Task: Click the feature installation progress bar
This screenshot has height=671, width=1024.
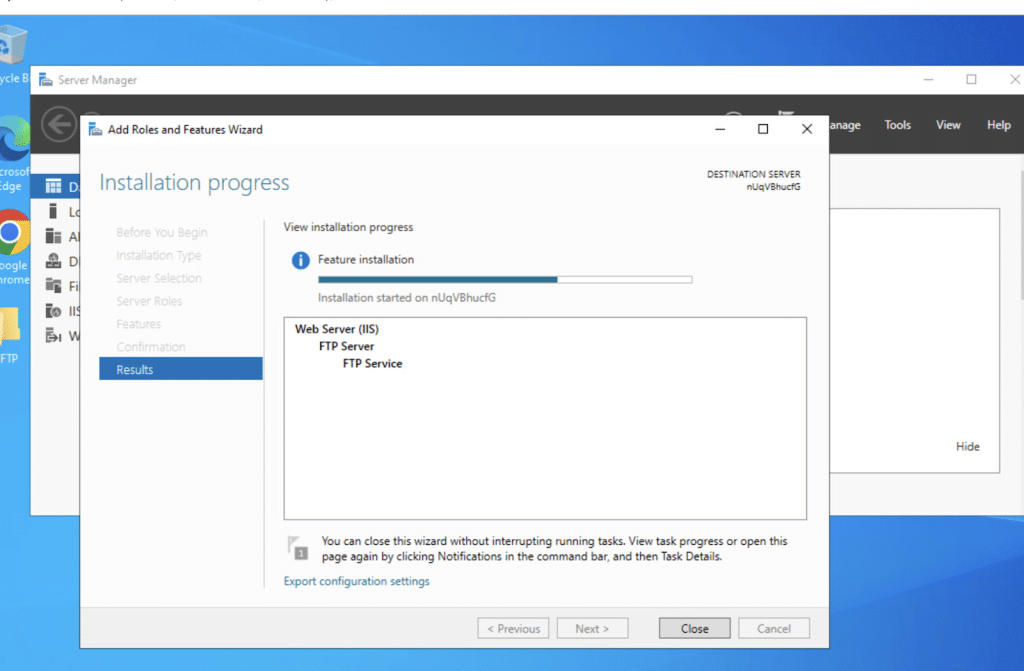Action: [x=504, y=280]
